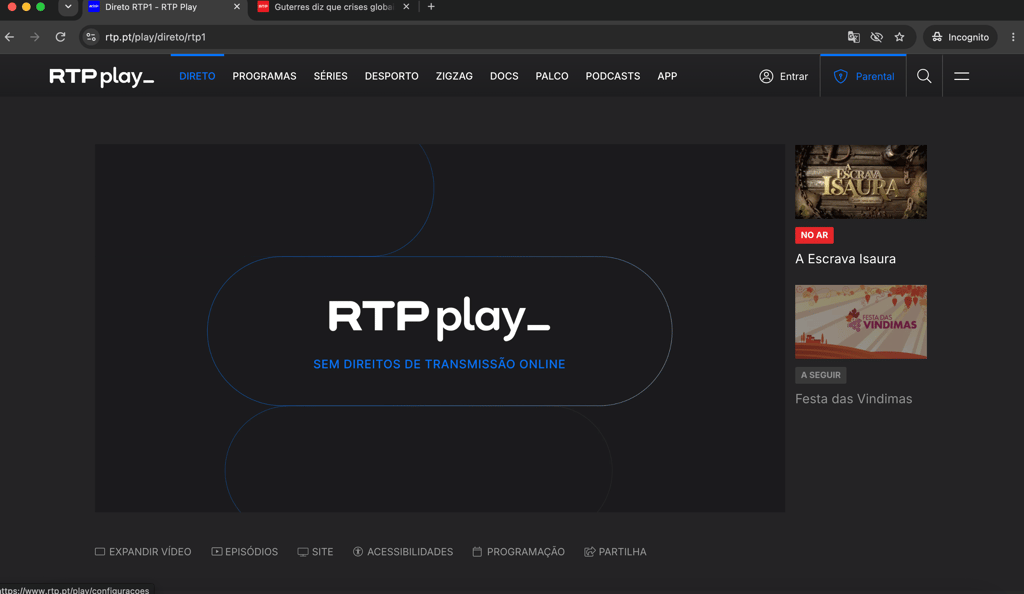
Task: Close the Guterres tab
Action: (406, 7)
